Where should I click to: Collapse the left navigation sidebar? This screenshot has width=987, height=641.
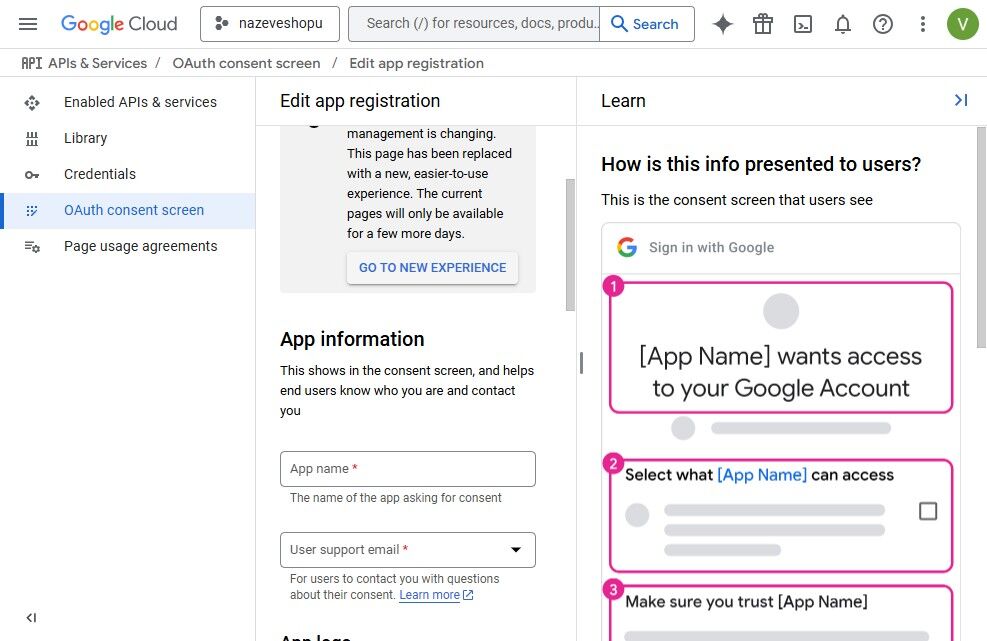31,618
